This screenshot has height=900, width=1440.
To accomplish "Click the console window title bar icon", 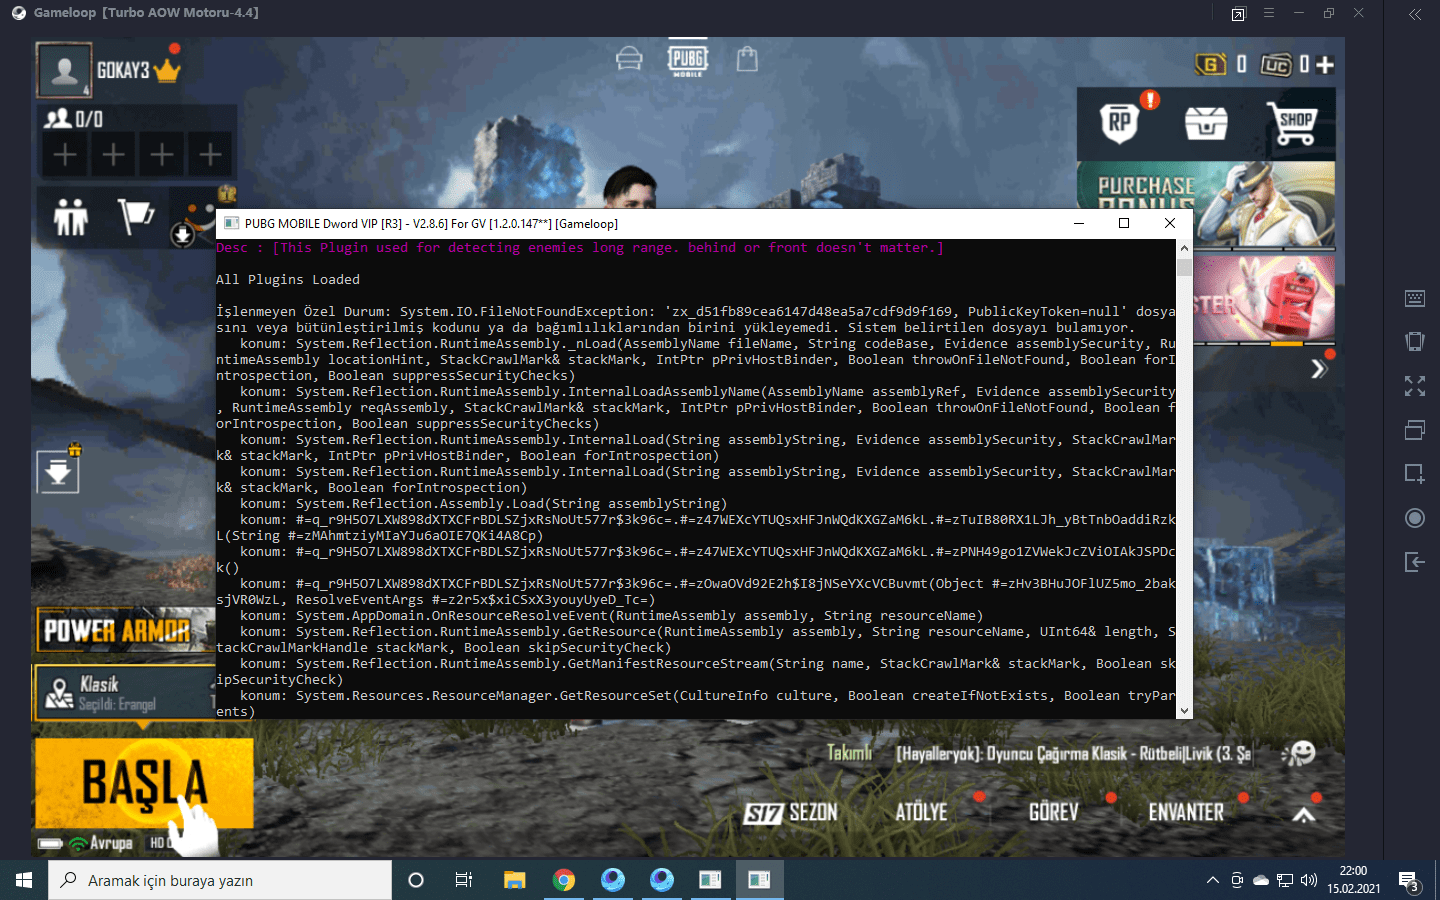I will pyautogui.click(x=231, y=223).
